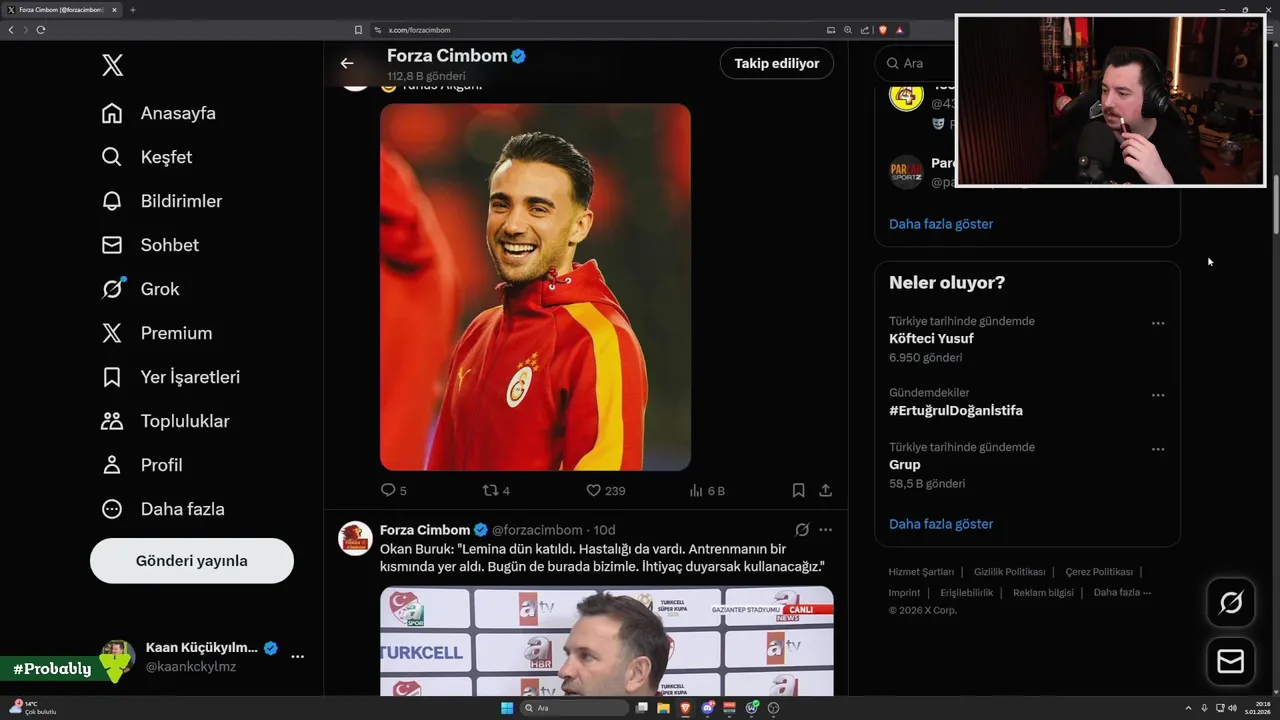Open the player photo in Galatasaray hoodie
This screenshot has width=1280, height=720.
[535, 287]
